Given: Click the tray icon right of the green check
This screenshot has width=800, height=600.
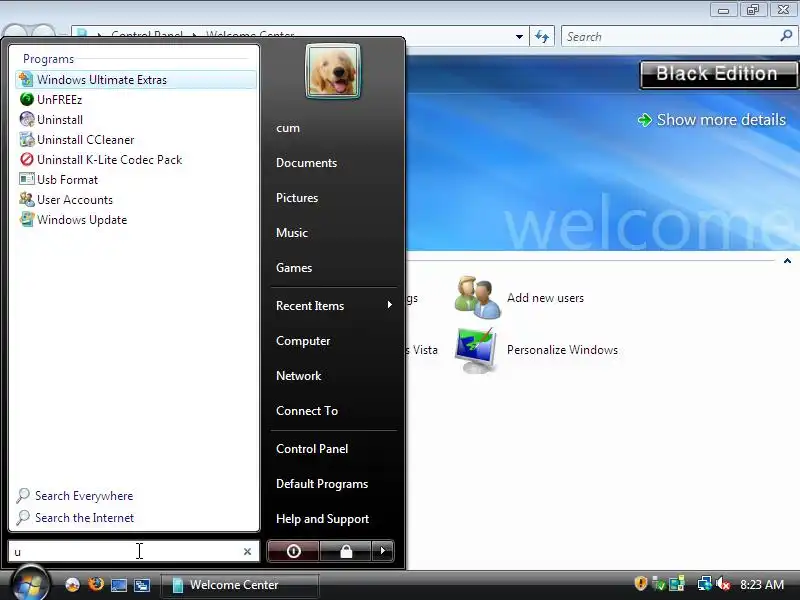Looking at the screenshot, I should [x=677, y=584].
